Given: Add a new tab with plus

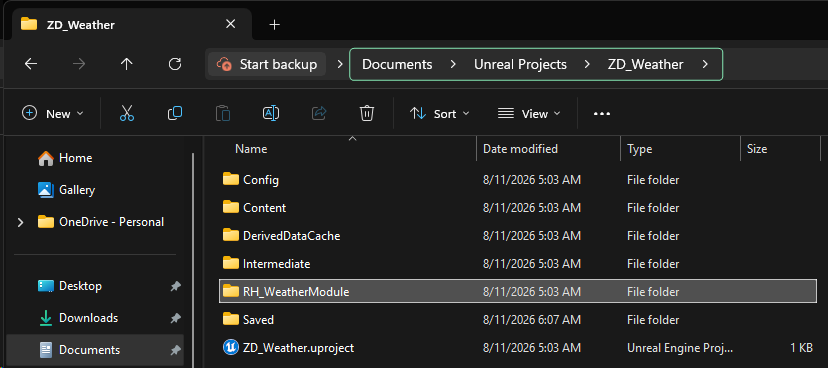Looking at the screenshot, I should (x=274, y=24).
